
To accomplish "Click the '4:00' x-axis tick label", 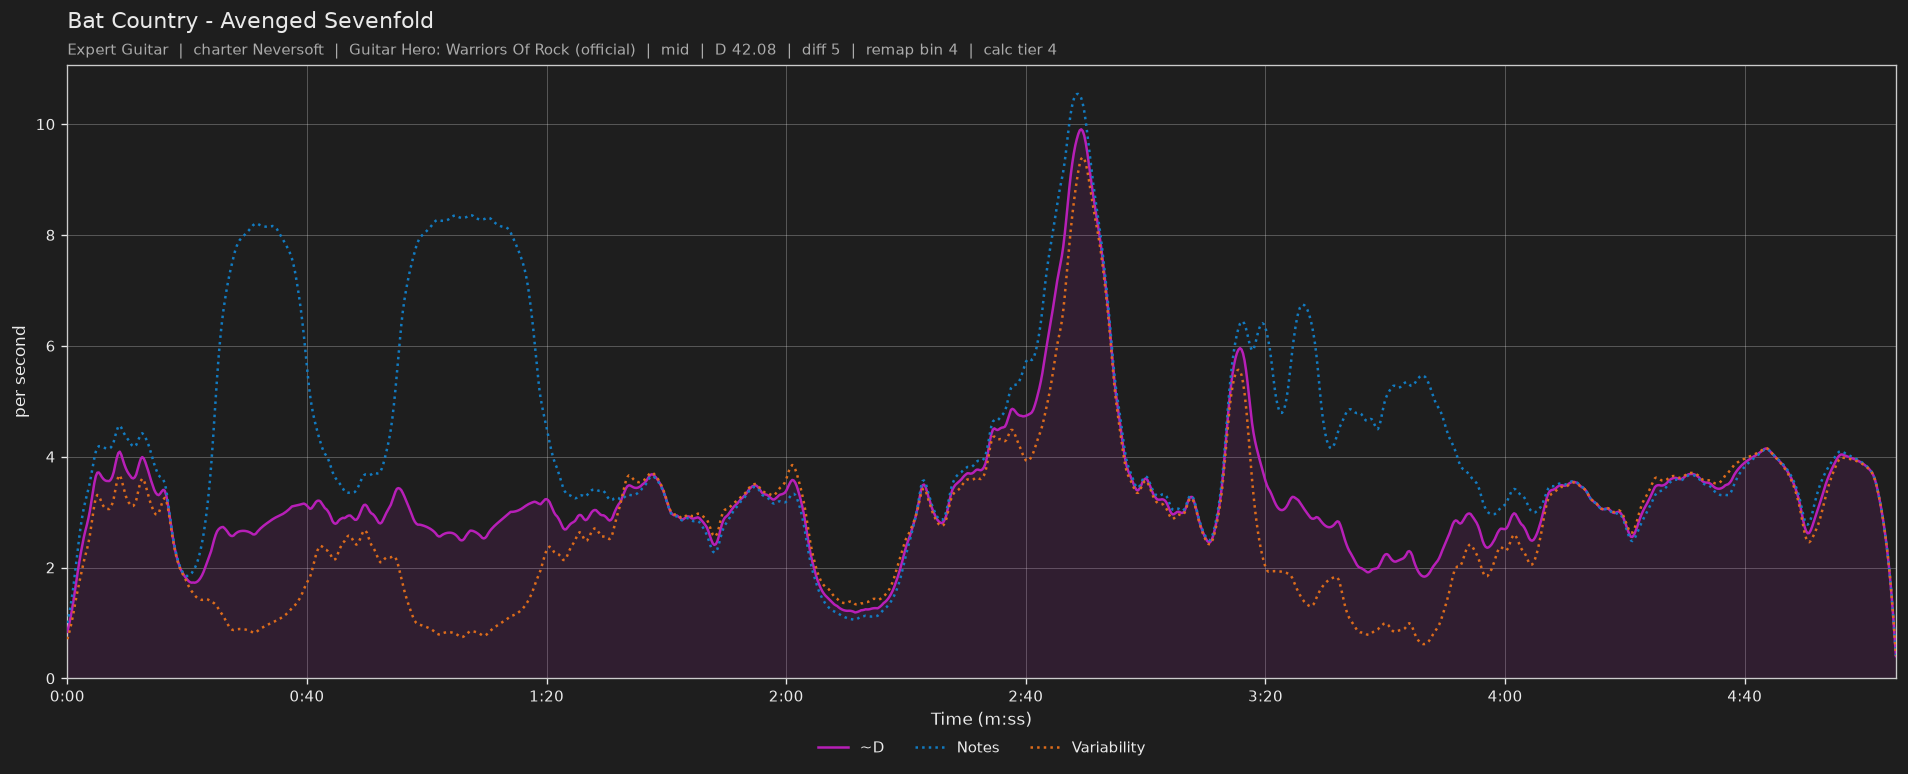I will [1504, 696].
